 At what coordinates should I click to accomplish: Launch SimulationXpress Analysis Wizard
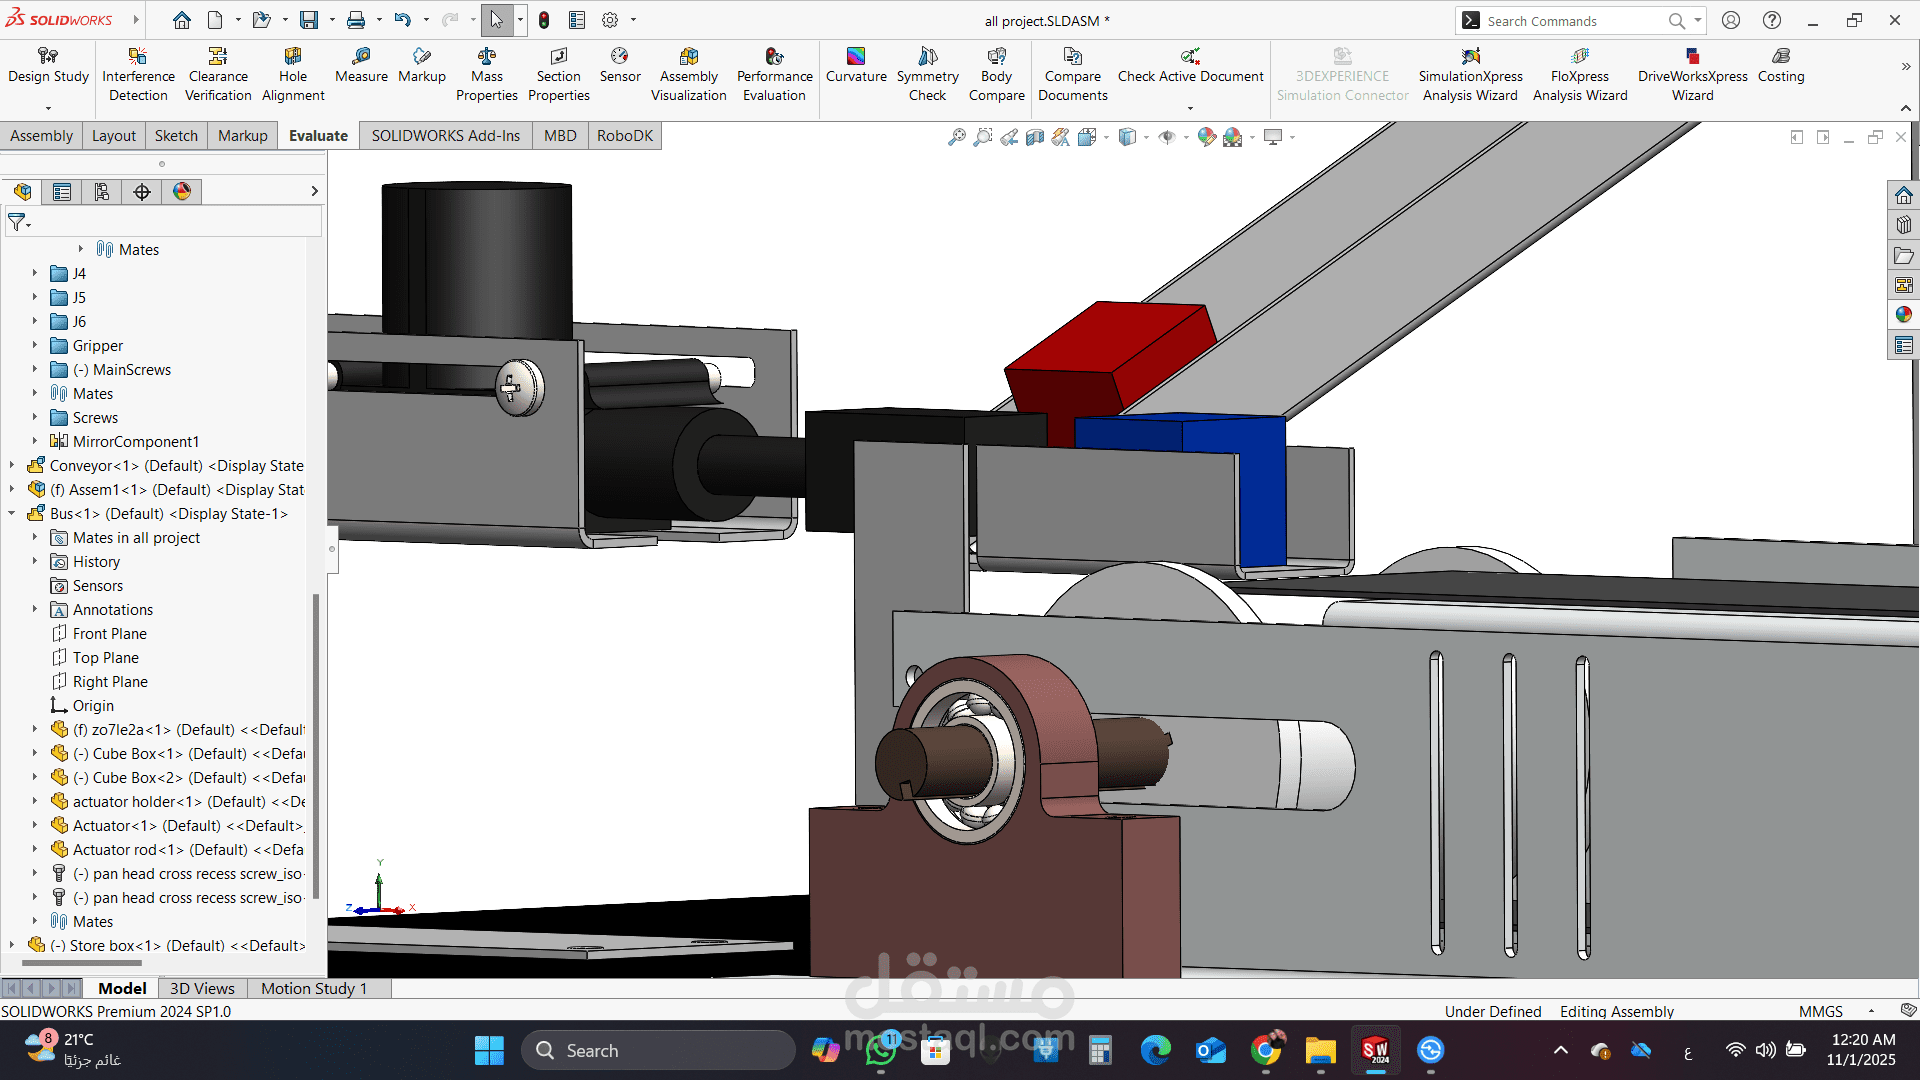click(1470, 75)
